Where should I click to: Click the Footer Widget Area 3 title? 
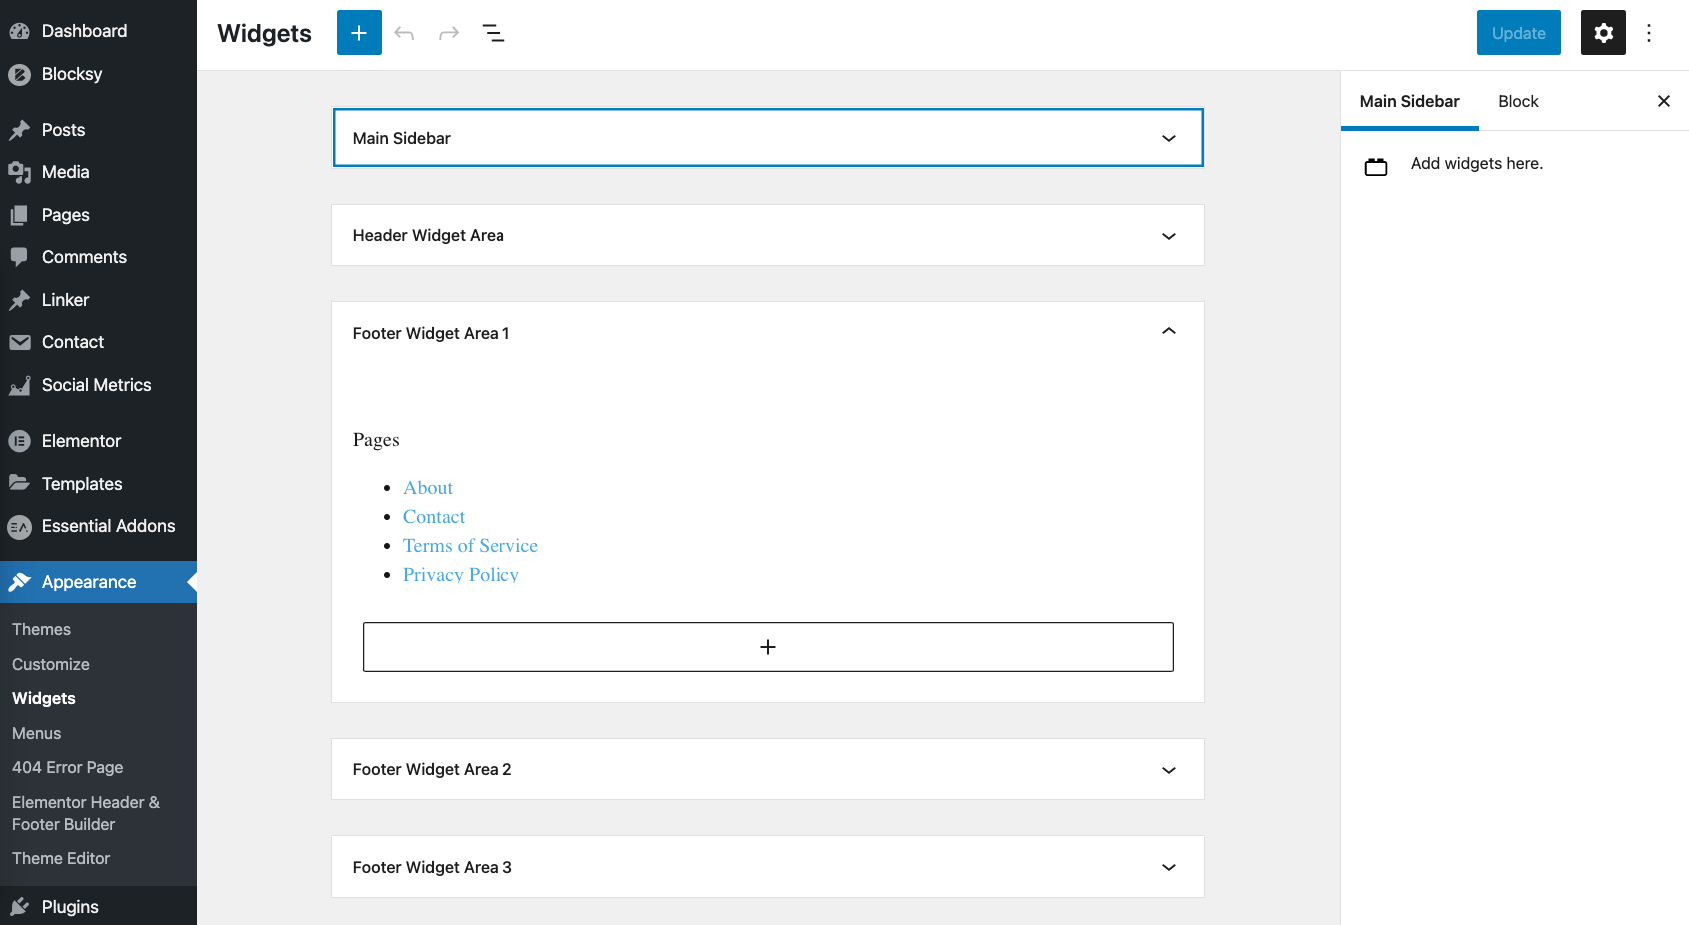(x=432, y=867)
